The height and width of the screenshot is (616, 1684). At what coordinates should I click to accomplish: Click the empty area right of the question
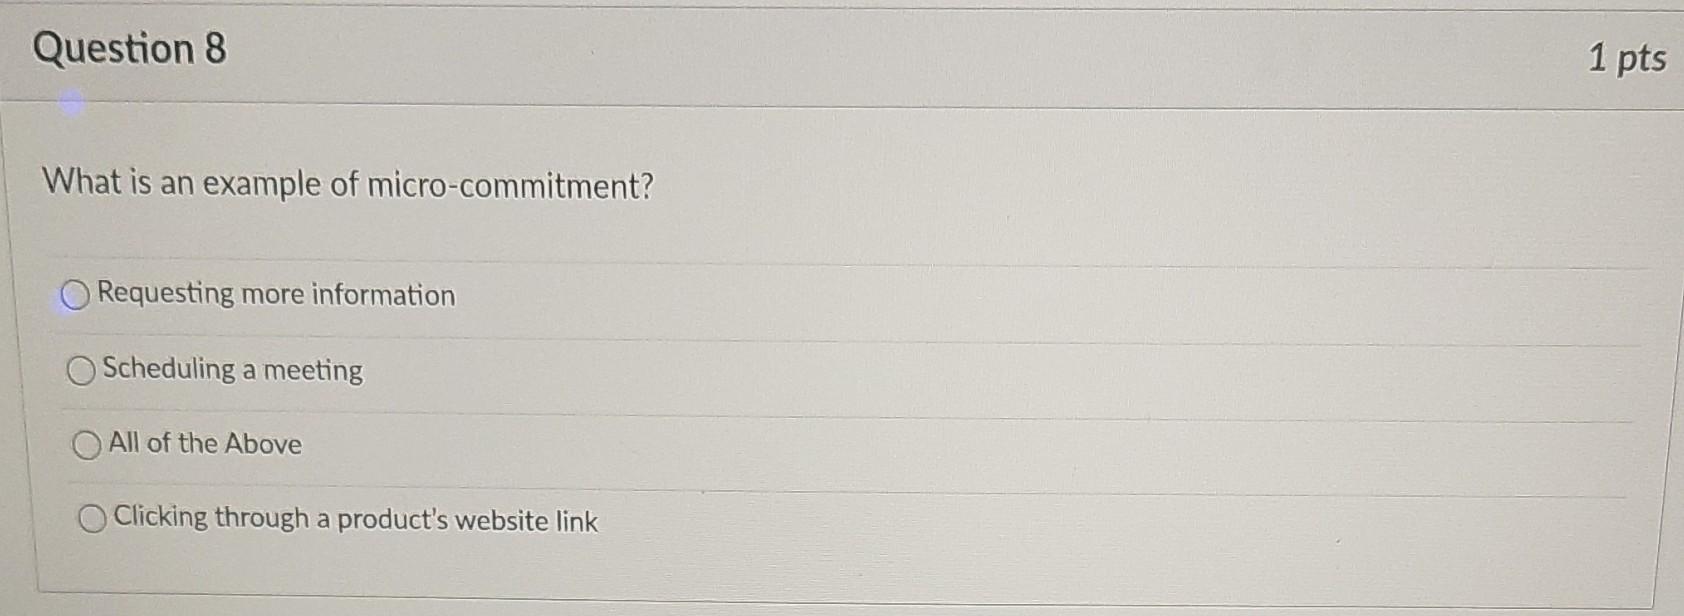click(x=1100, y=185)
